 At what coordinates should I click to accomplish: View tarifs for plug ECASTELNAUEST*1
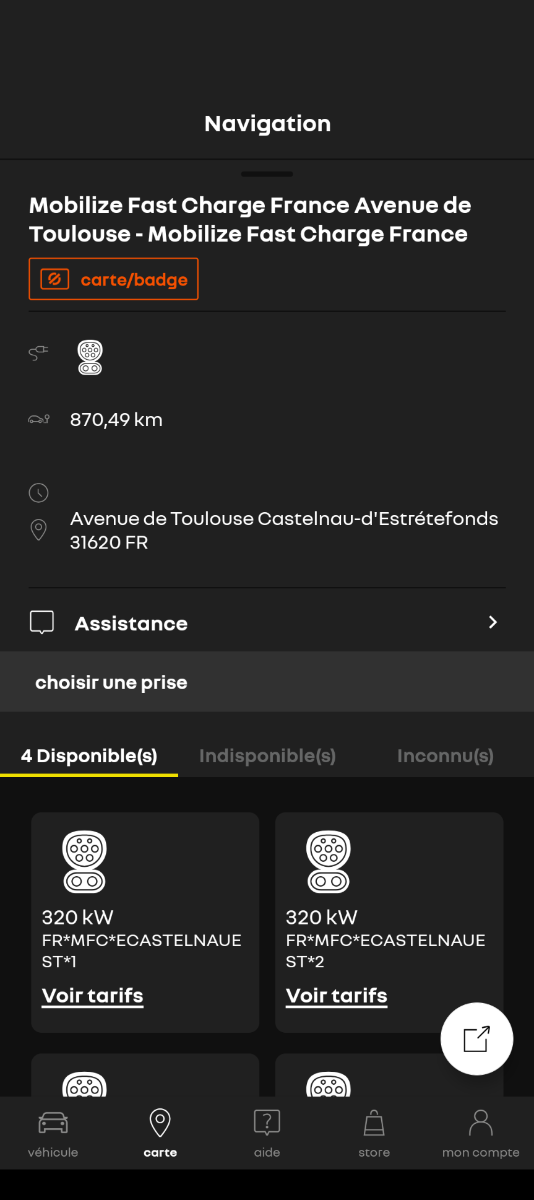92,996
